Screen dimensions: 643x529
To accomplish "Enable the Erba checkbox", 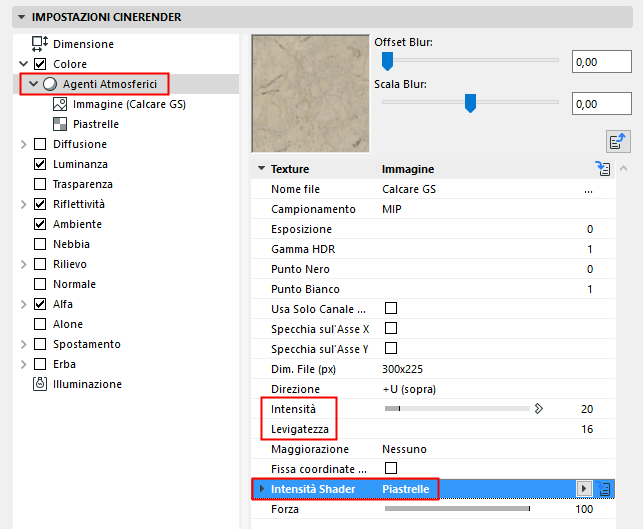I will pos(40,364).
